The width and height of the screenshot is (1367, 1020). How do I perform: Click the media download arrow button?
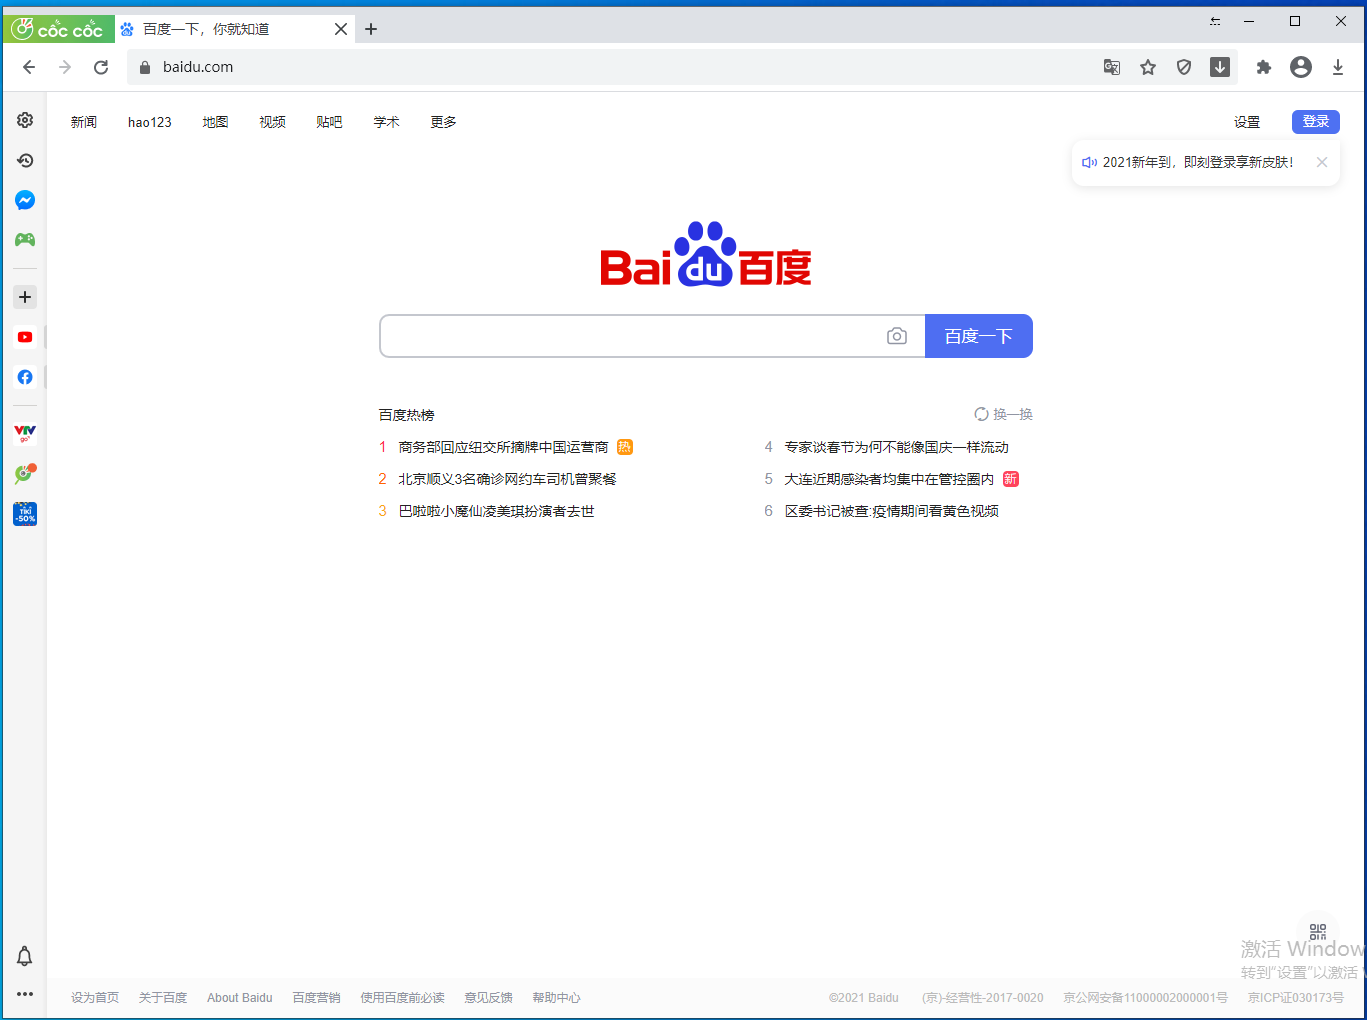(1220, 67)
